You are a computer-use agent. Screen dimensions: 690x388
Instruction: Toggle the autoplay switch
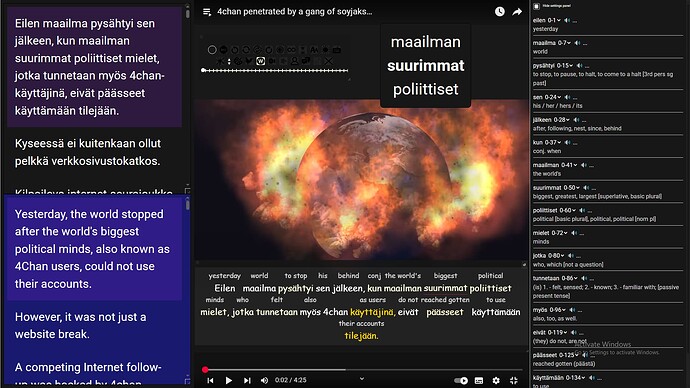[x=461, y=381]
